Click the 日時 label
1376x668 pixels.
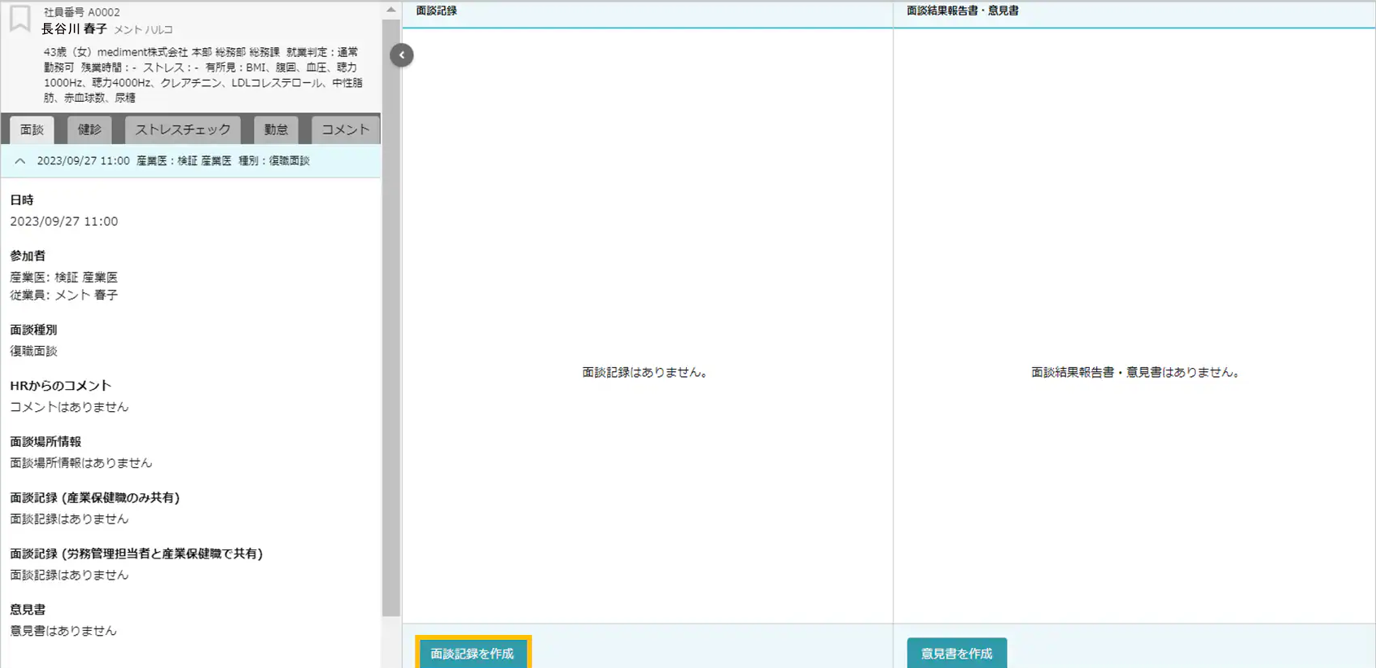pos(22,200)
